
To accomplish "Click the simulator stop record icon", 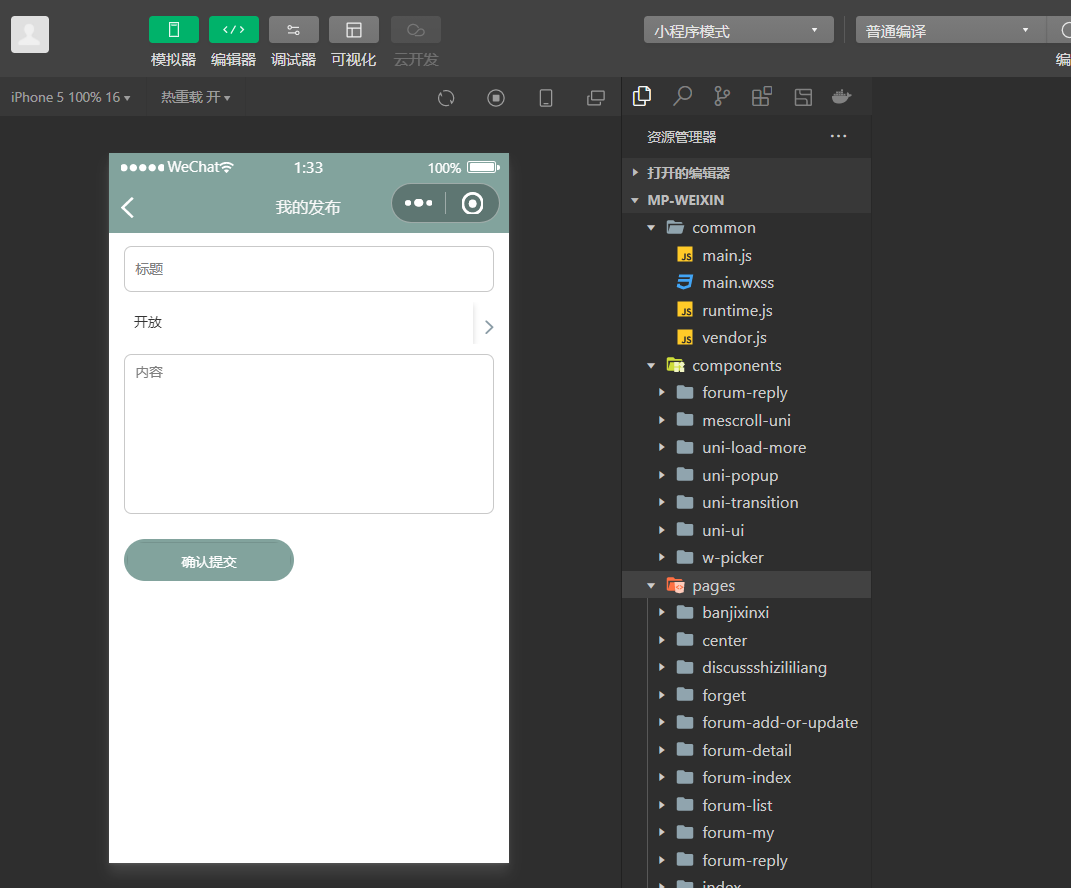I will click(496, 98).
